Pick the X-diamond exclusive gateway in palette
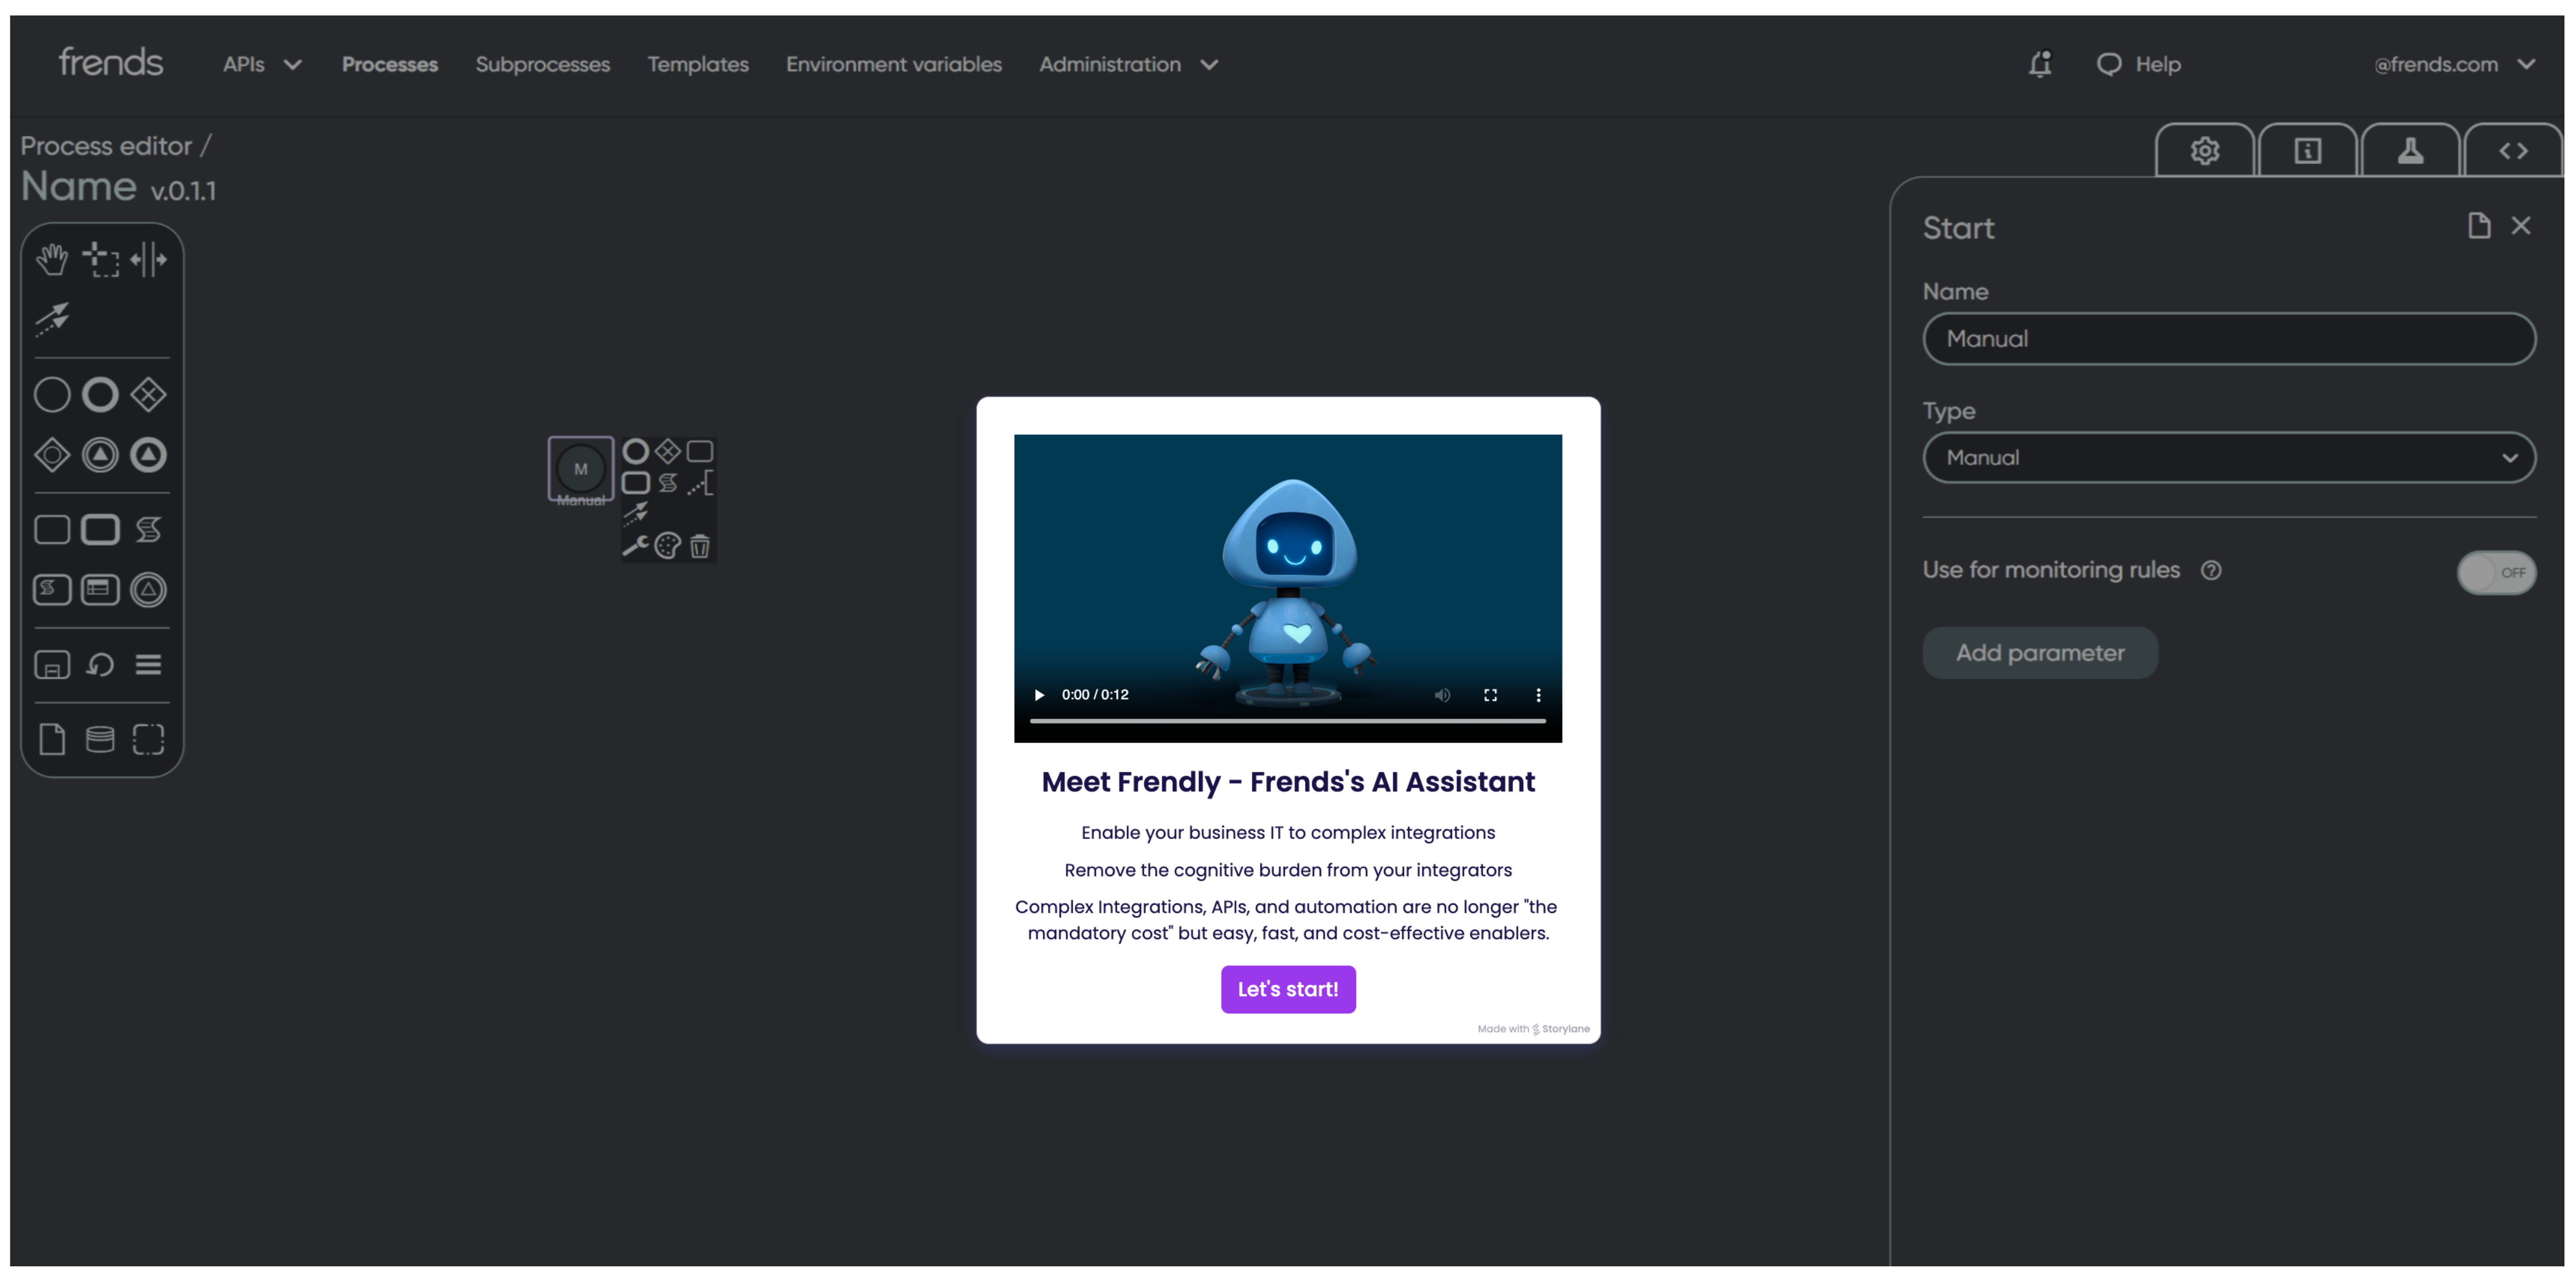This screenshot has height=1277, width=2576. click(x=148, y=395)
